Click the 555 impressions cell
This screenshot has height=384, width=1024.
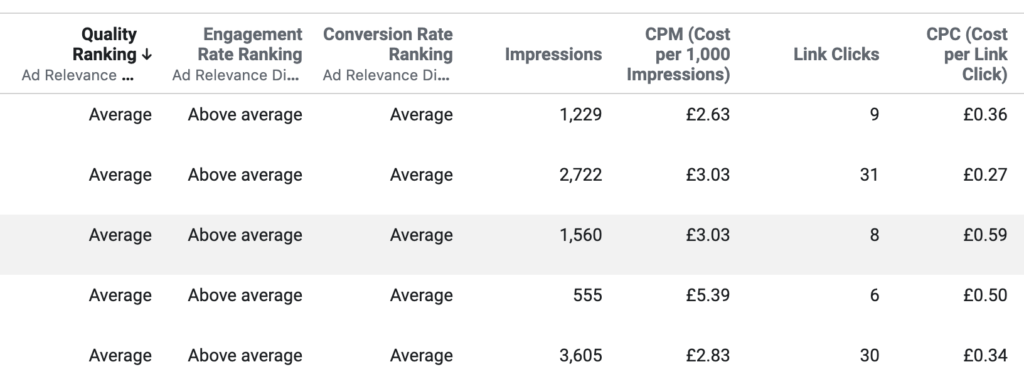click(x=588, y=295)
